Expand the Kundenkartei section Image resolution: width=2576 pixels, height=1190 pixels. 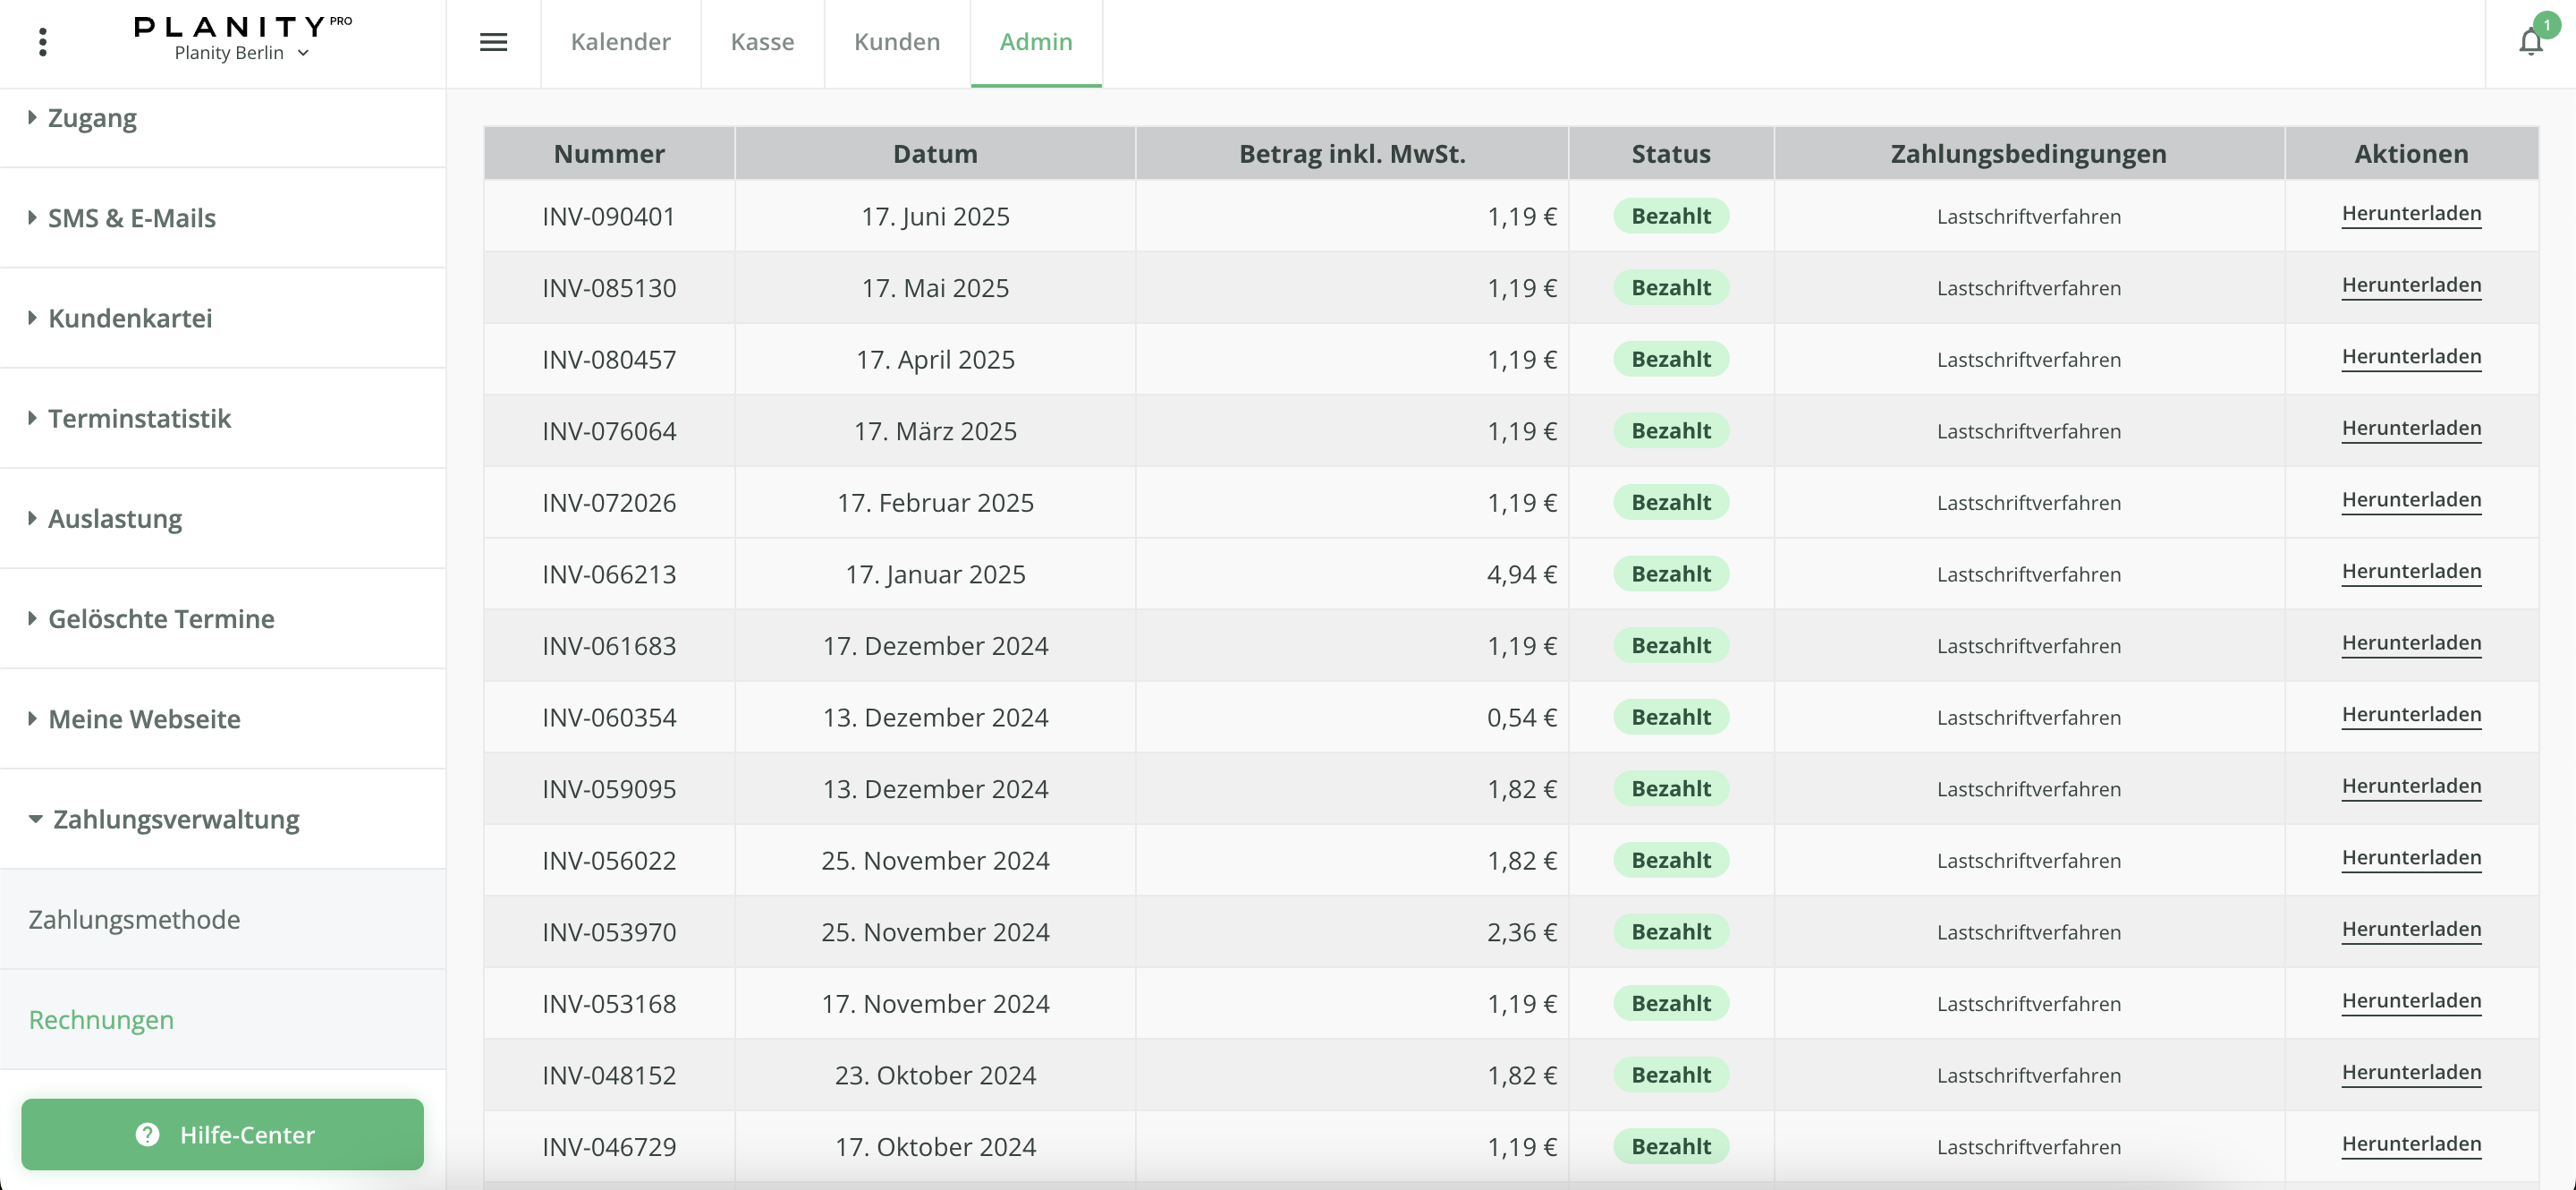[x=130, y=318]
